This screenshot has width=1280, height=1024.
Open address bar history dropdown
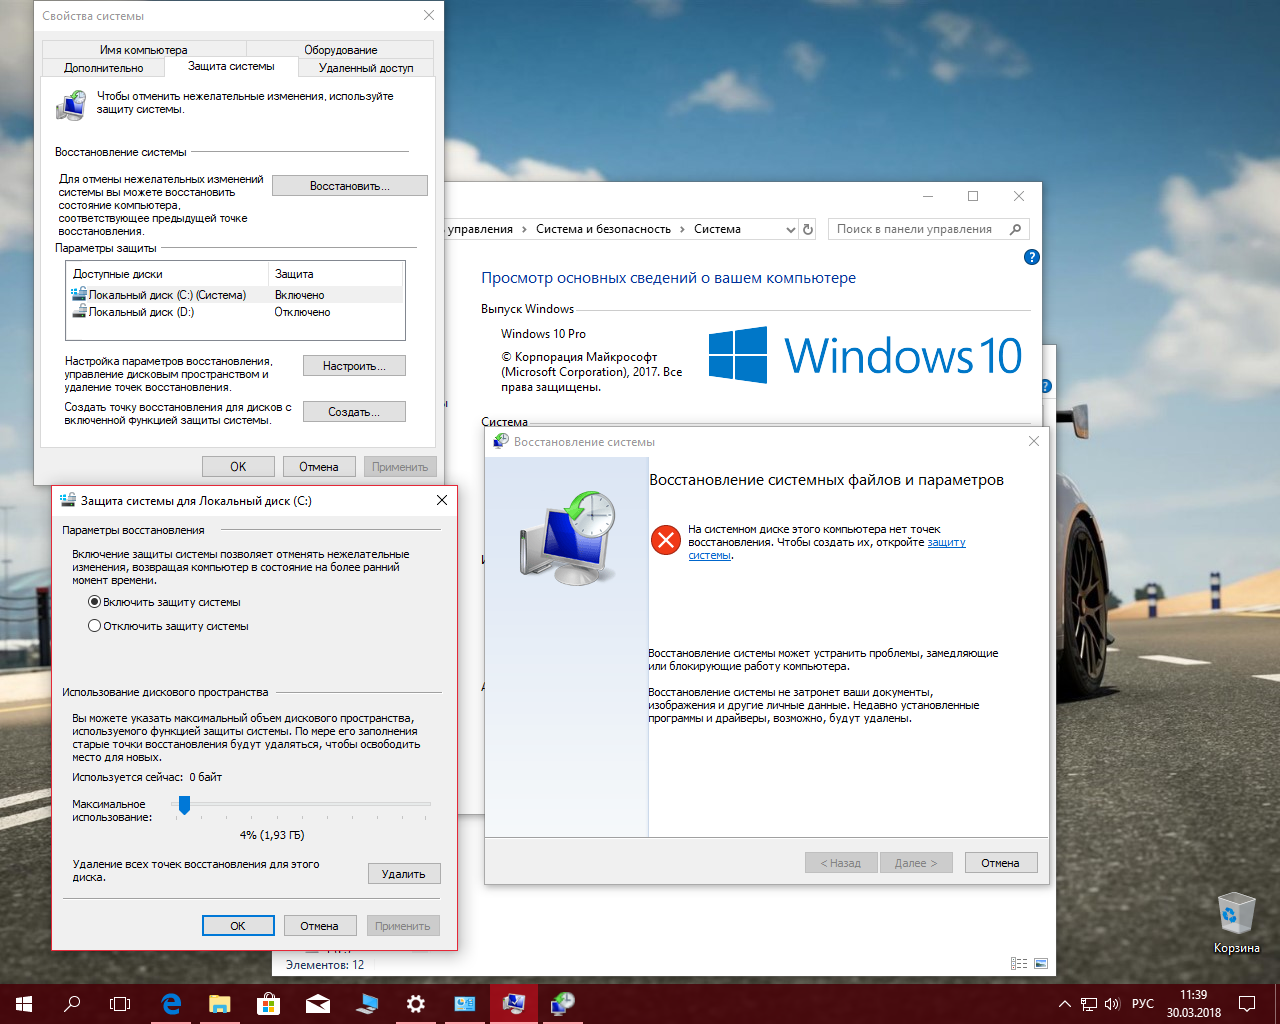click(x=790, y=229)
